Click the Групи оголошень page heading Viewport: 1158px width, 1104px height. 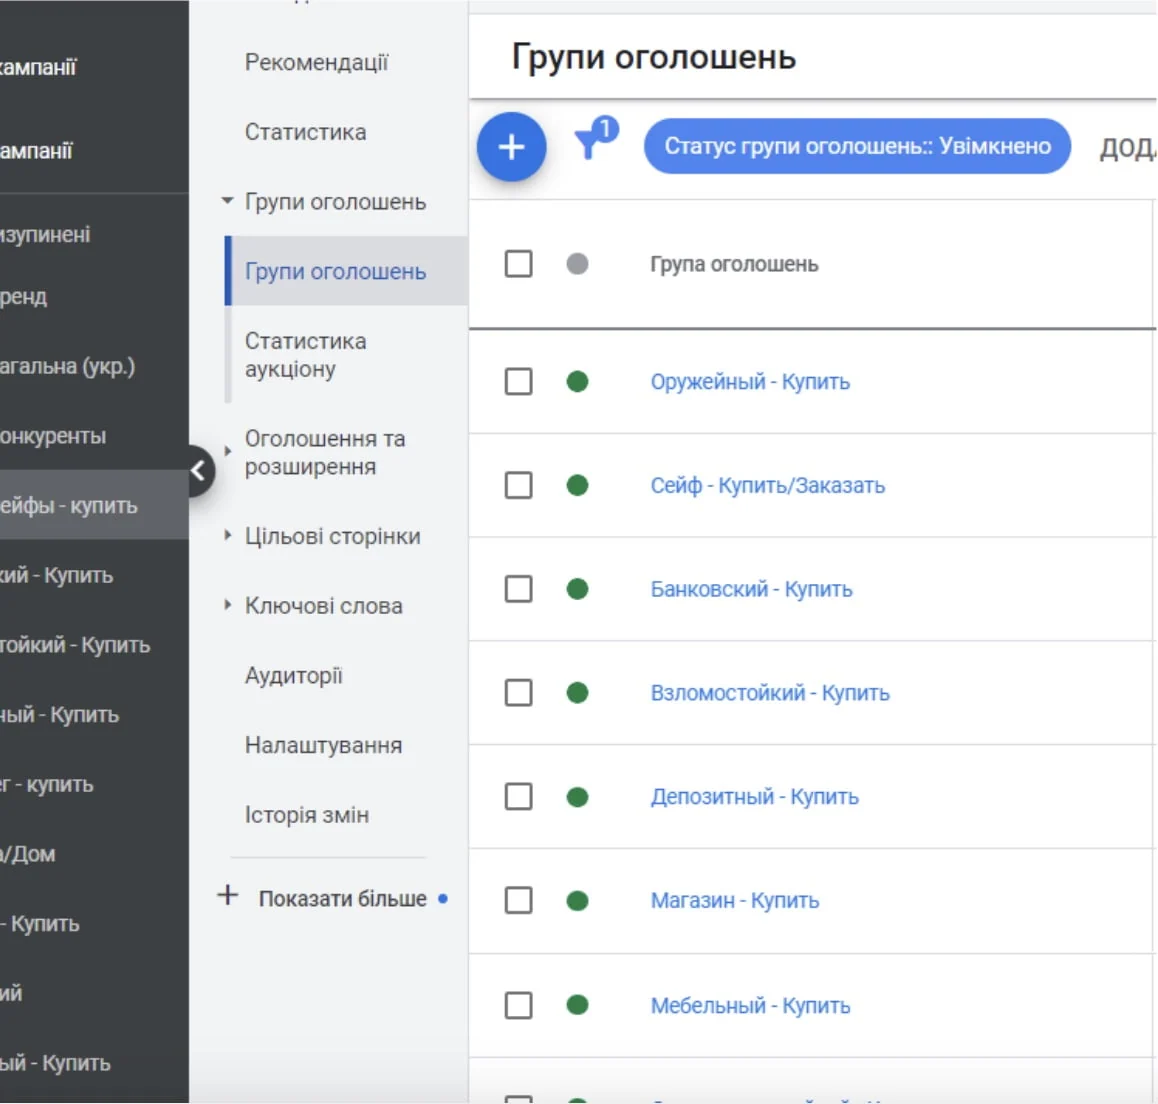(x=654, y=57)
